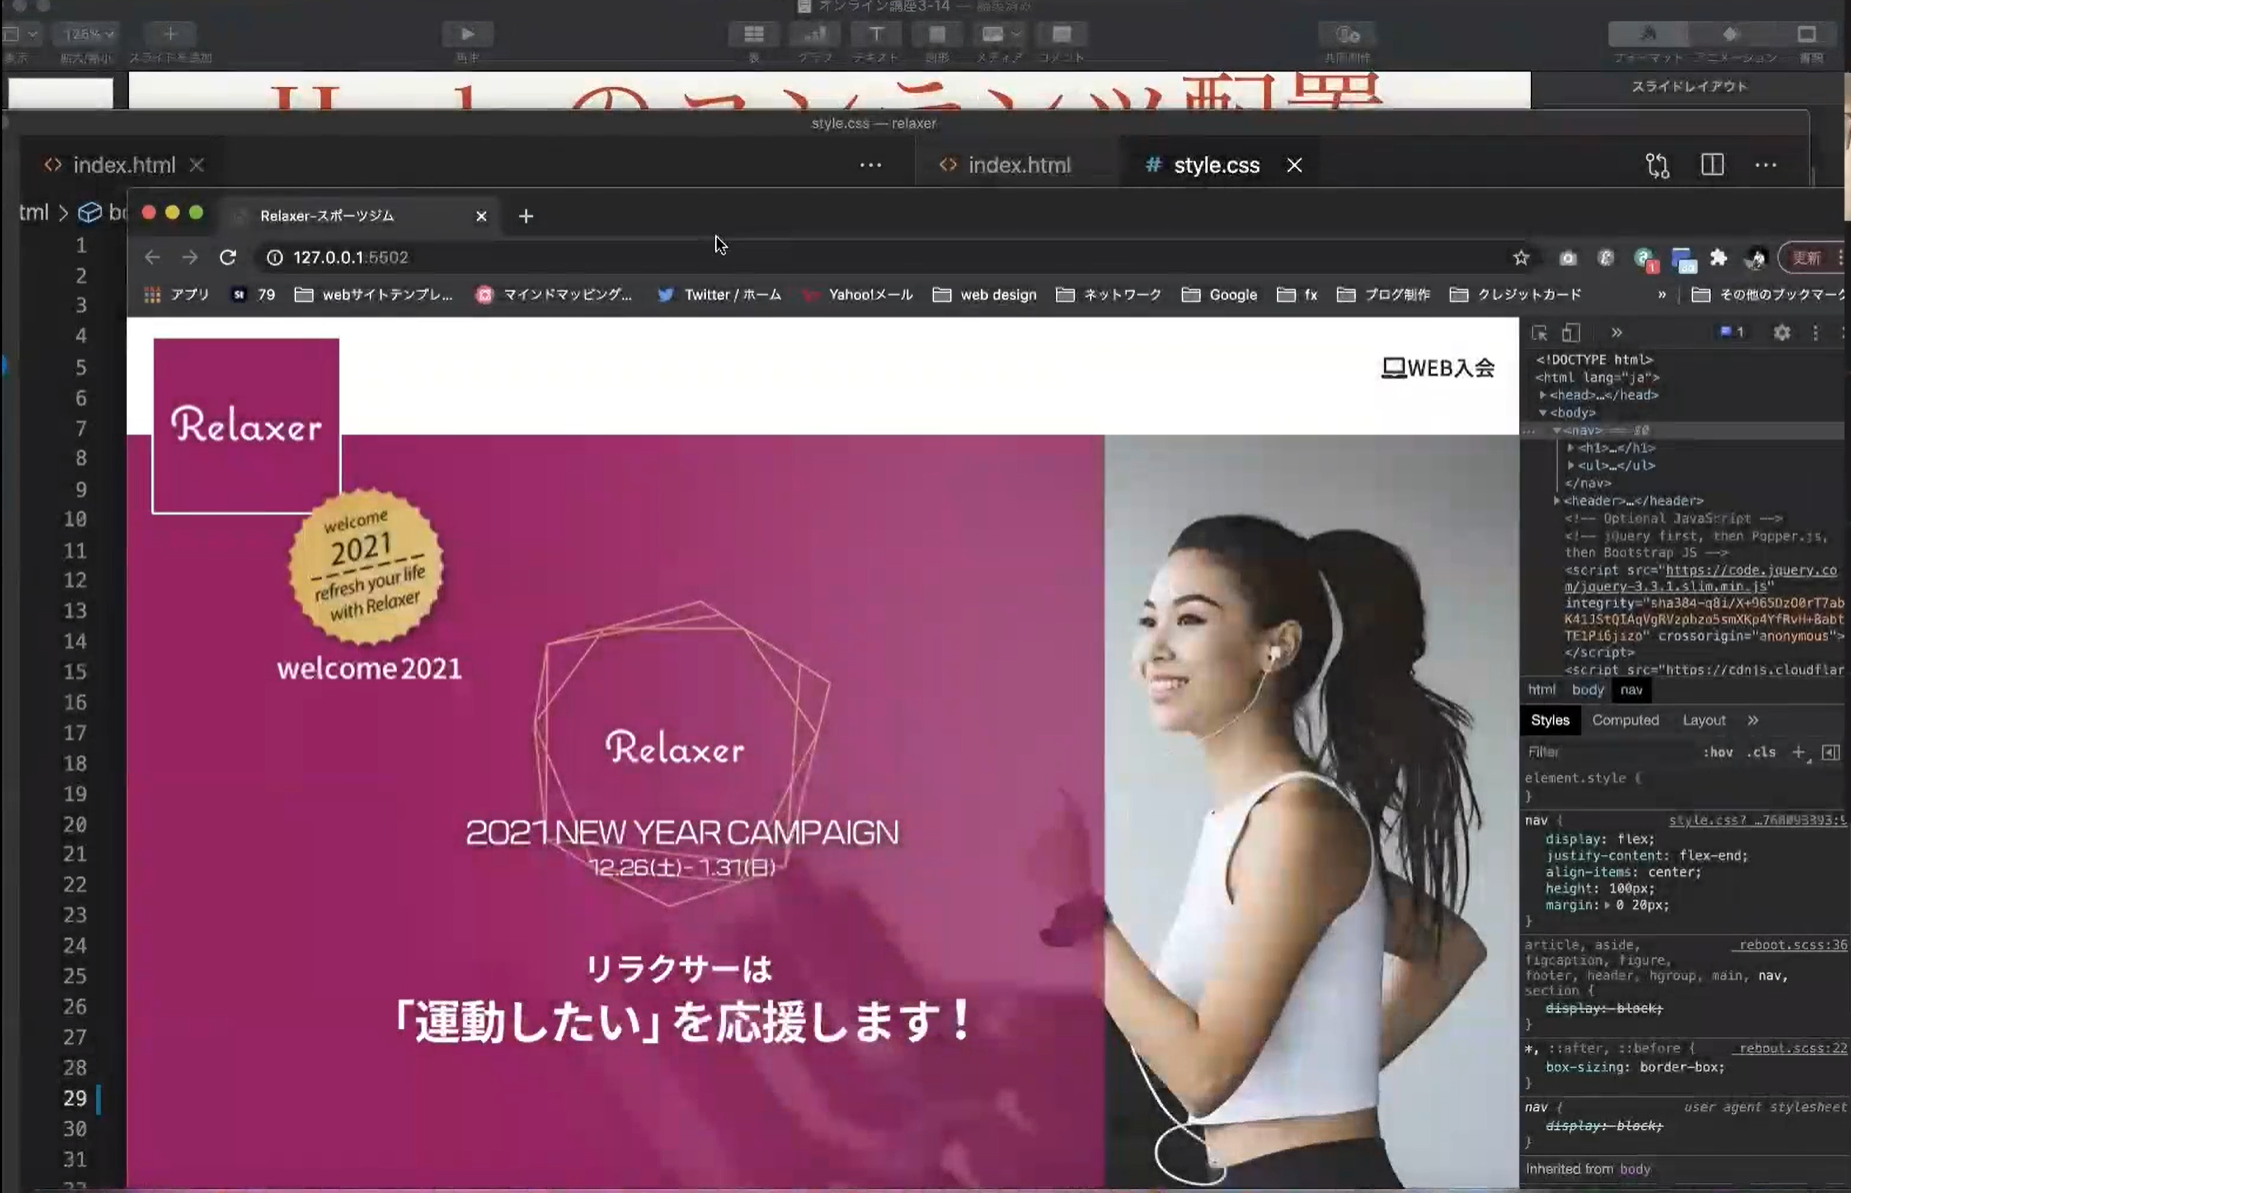The height and width of the screenshot is (1193, 2256).
Task: Activate the DevTools inspect element picker
Action: [x=1539, y=333]
